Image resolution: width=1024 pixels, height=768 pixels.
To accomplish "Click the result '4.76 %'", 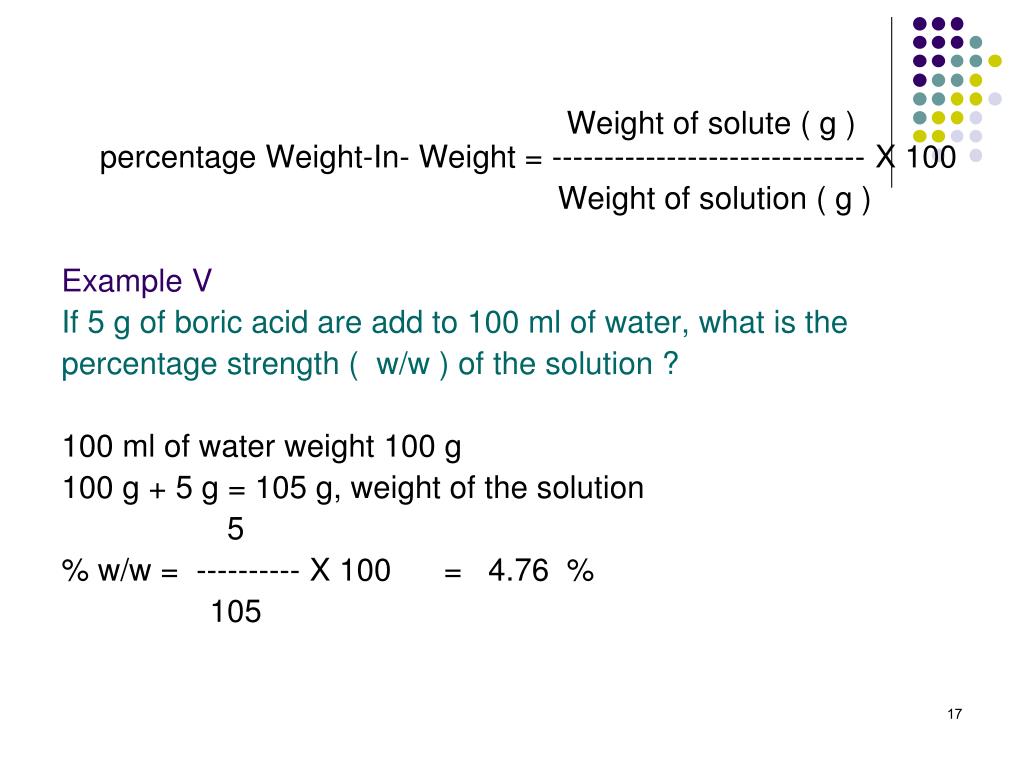I will 541,571.
